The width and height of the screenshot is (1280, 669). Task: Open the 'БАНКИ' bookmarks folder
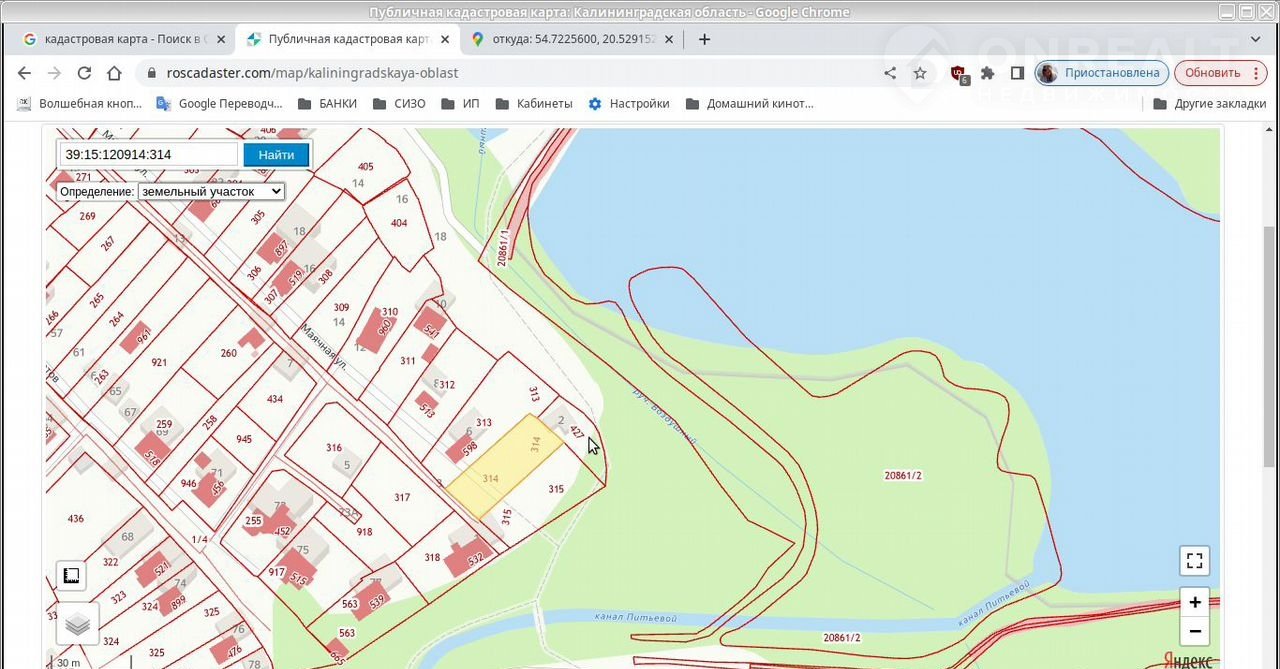(x=327, y=104)
